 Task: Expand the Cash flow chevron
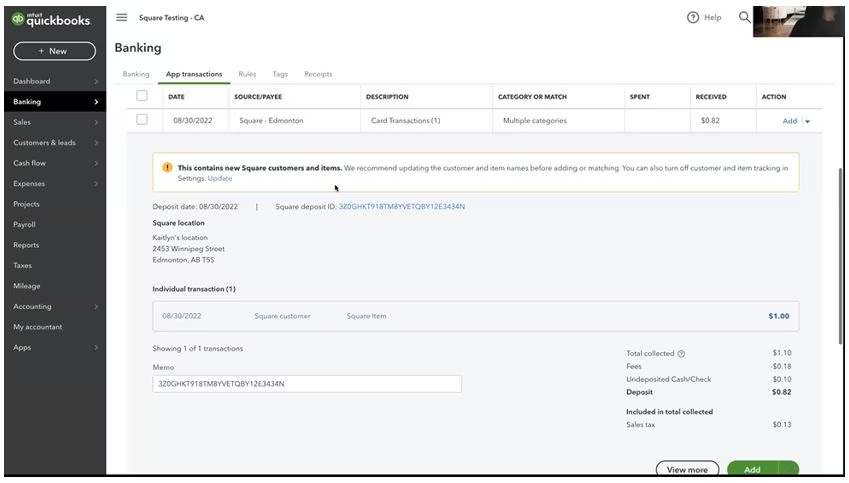[x=96, y=164]
